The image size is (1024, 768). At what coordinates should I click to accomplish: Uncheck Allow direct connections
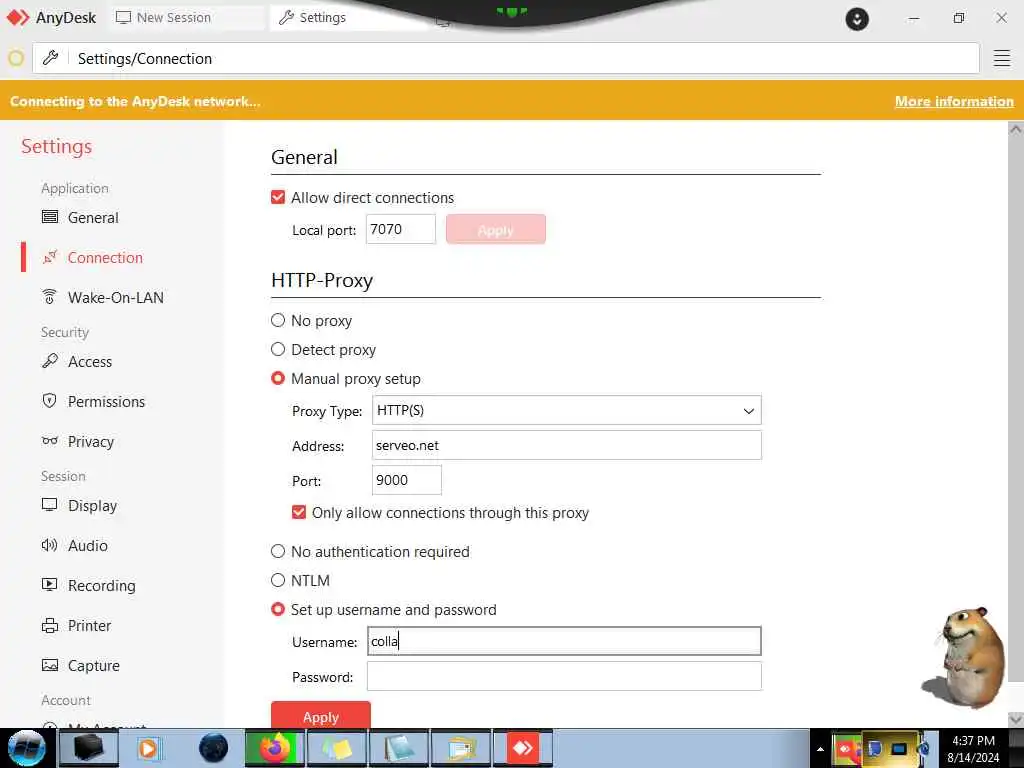pyautogui.click(x=278, y=197)
